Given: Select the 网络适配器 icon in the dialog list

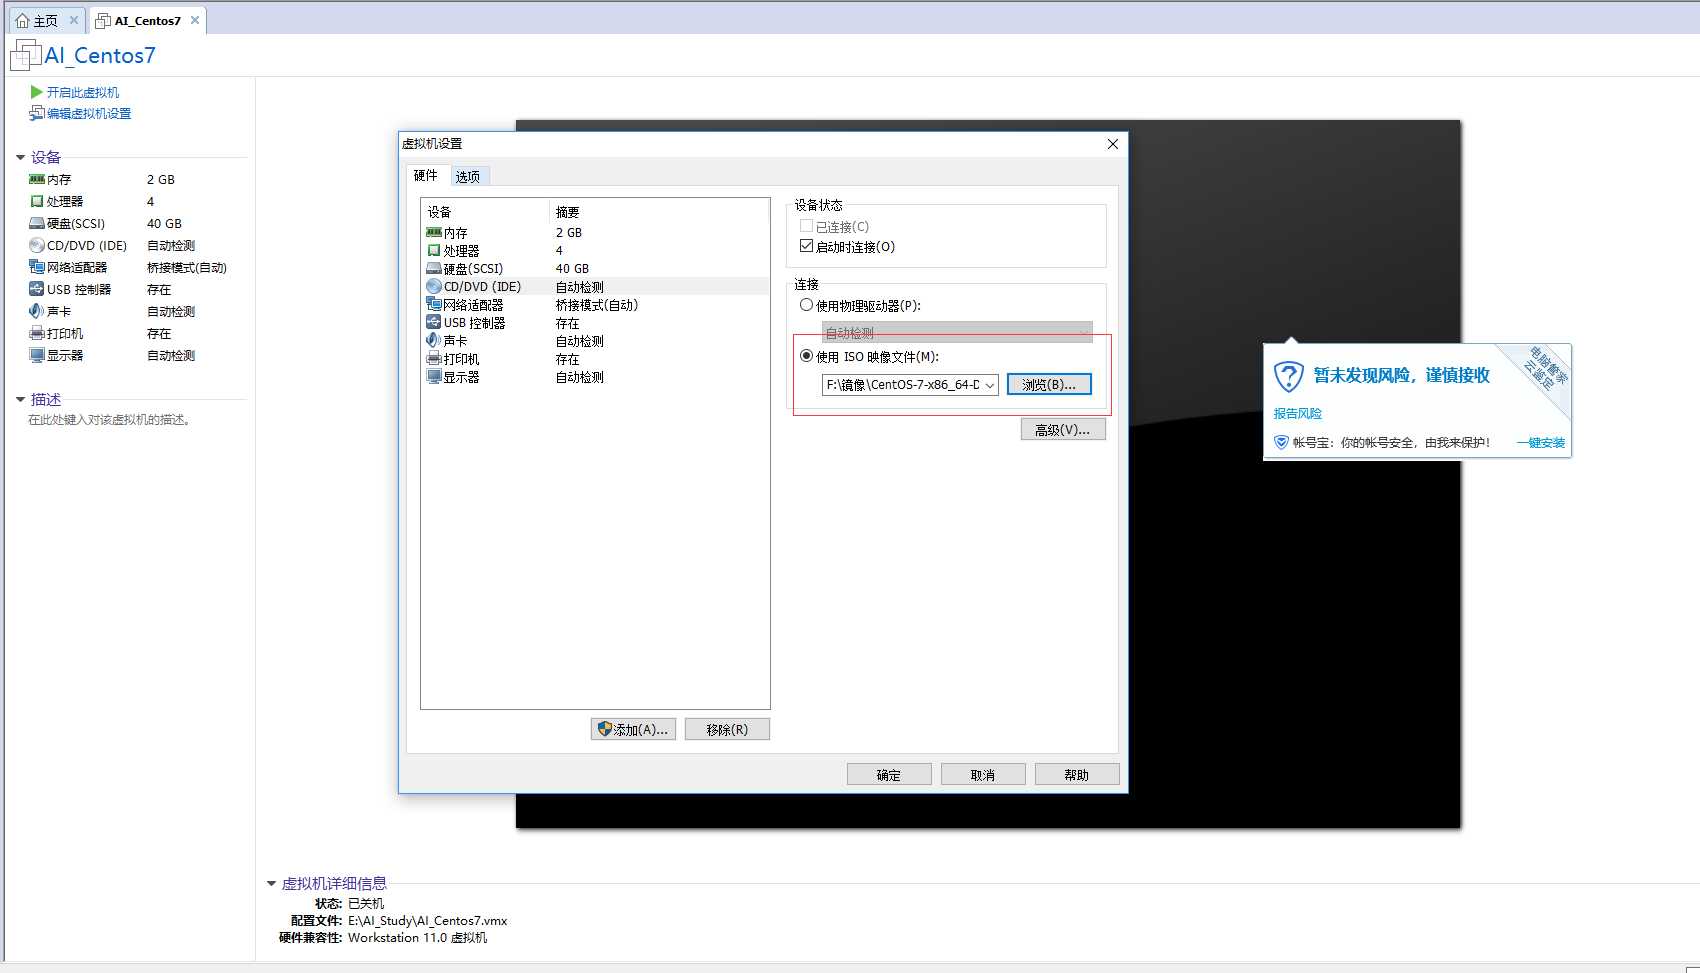Looking at the screenshot, I should pyautogui.click(x=434, y=304).
